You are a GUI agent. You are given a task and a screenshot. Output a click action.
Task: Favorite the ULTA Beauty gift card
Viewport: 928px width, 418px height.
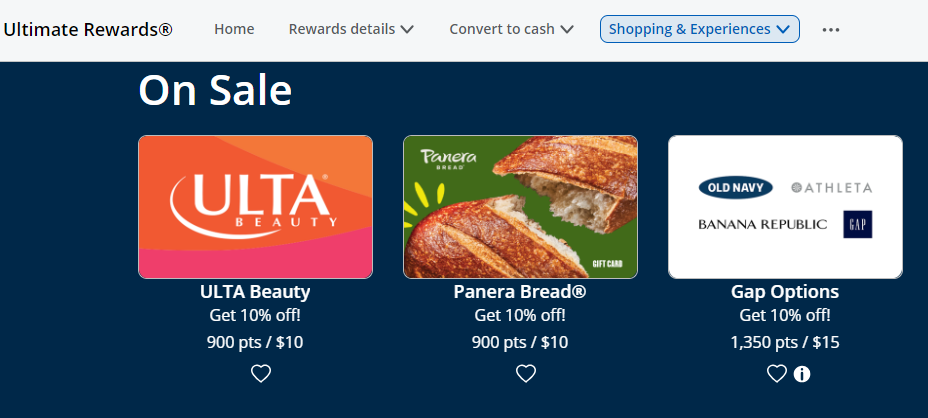(x=260, y=374)
